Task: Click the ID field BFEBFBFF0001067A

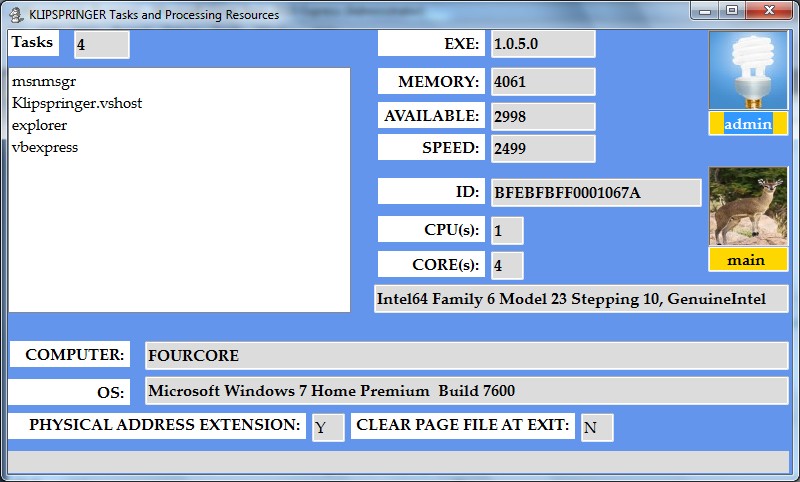Action: click(596, 193)
